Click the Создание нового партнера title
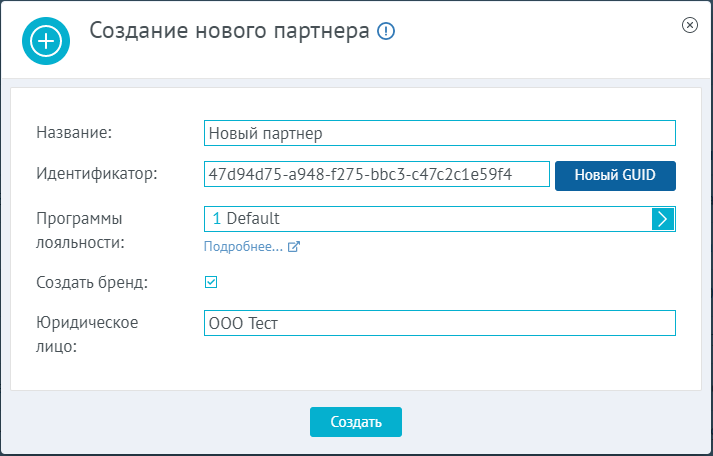Viewport: 713px width, 456px height. (230, 31)
